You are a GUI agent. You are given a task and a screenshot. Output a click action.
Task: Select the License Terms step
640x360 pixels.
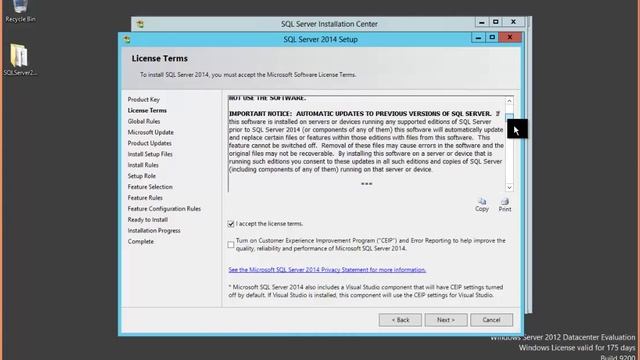click(x=147, y=111)
